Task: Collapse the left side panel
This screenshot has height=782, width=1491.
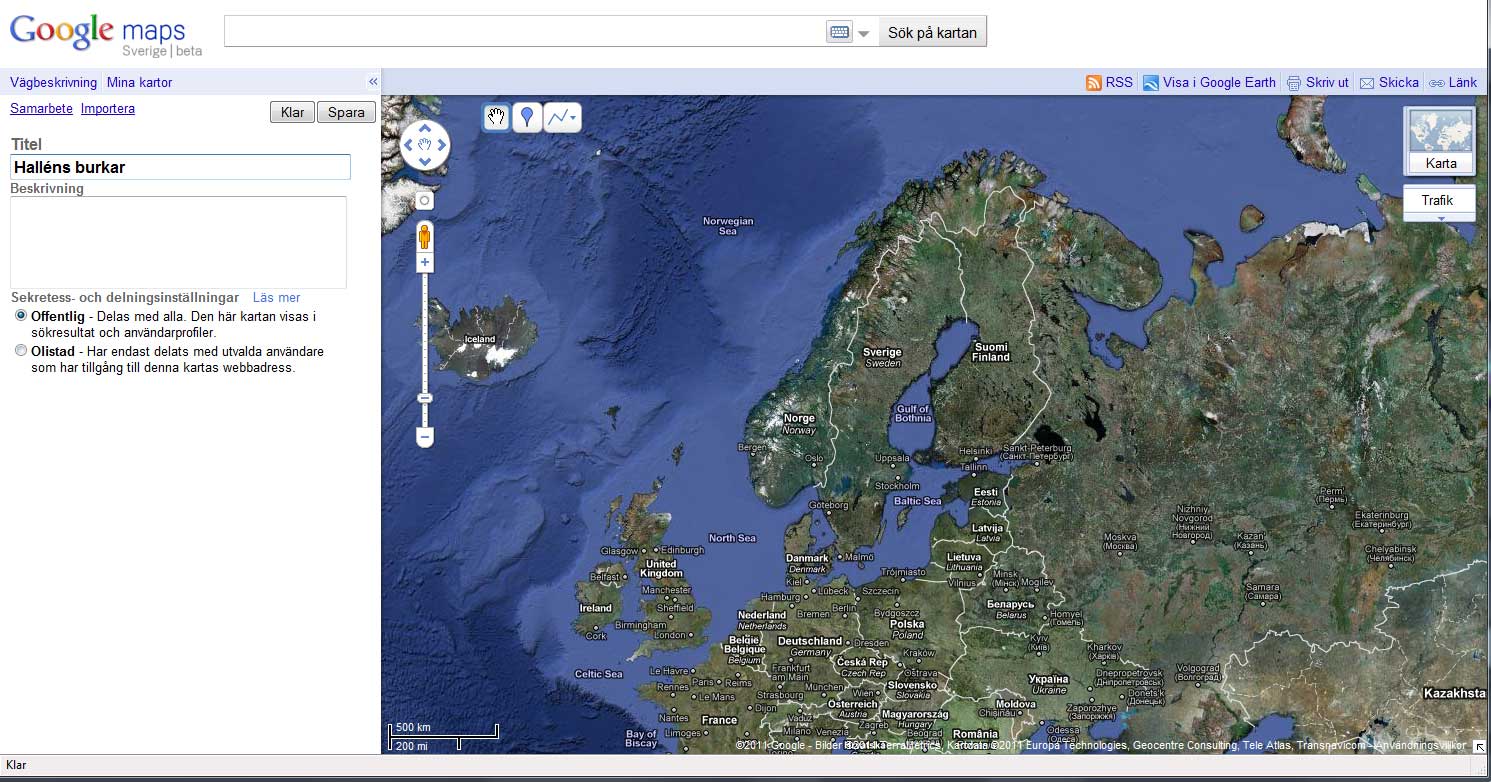Action: coord(373,82)
